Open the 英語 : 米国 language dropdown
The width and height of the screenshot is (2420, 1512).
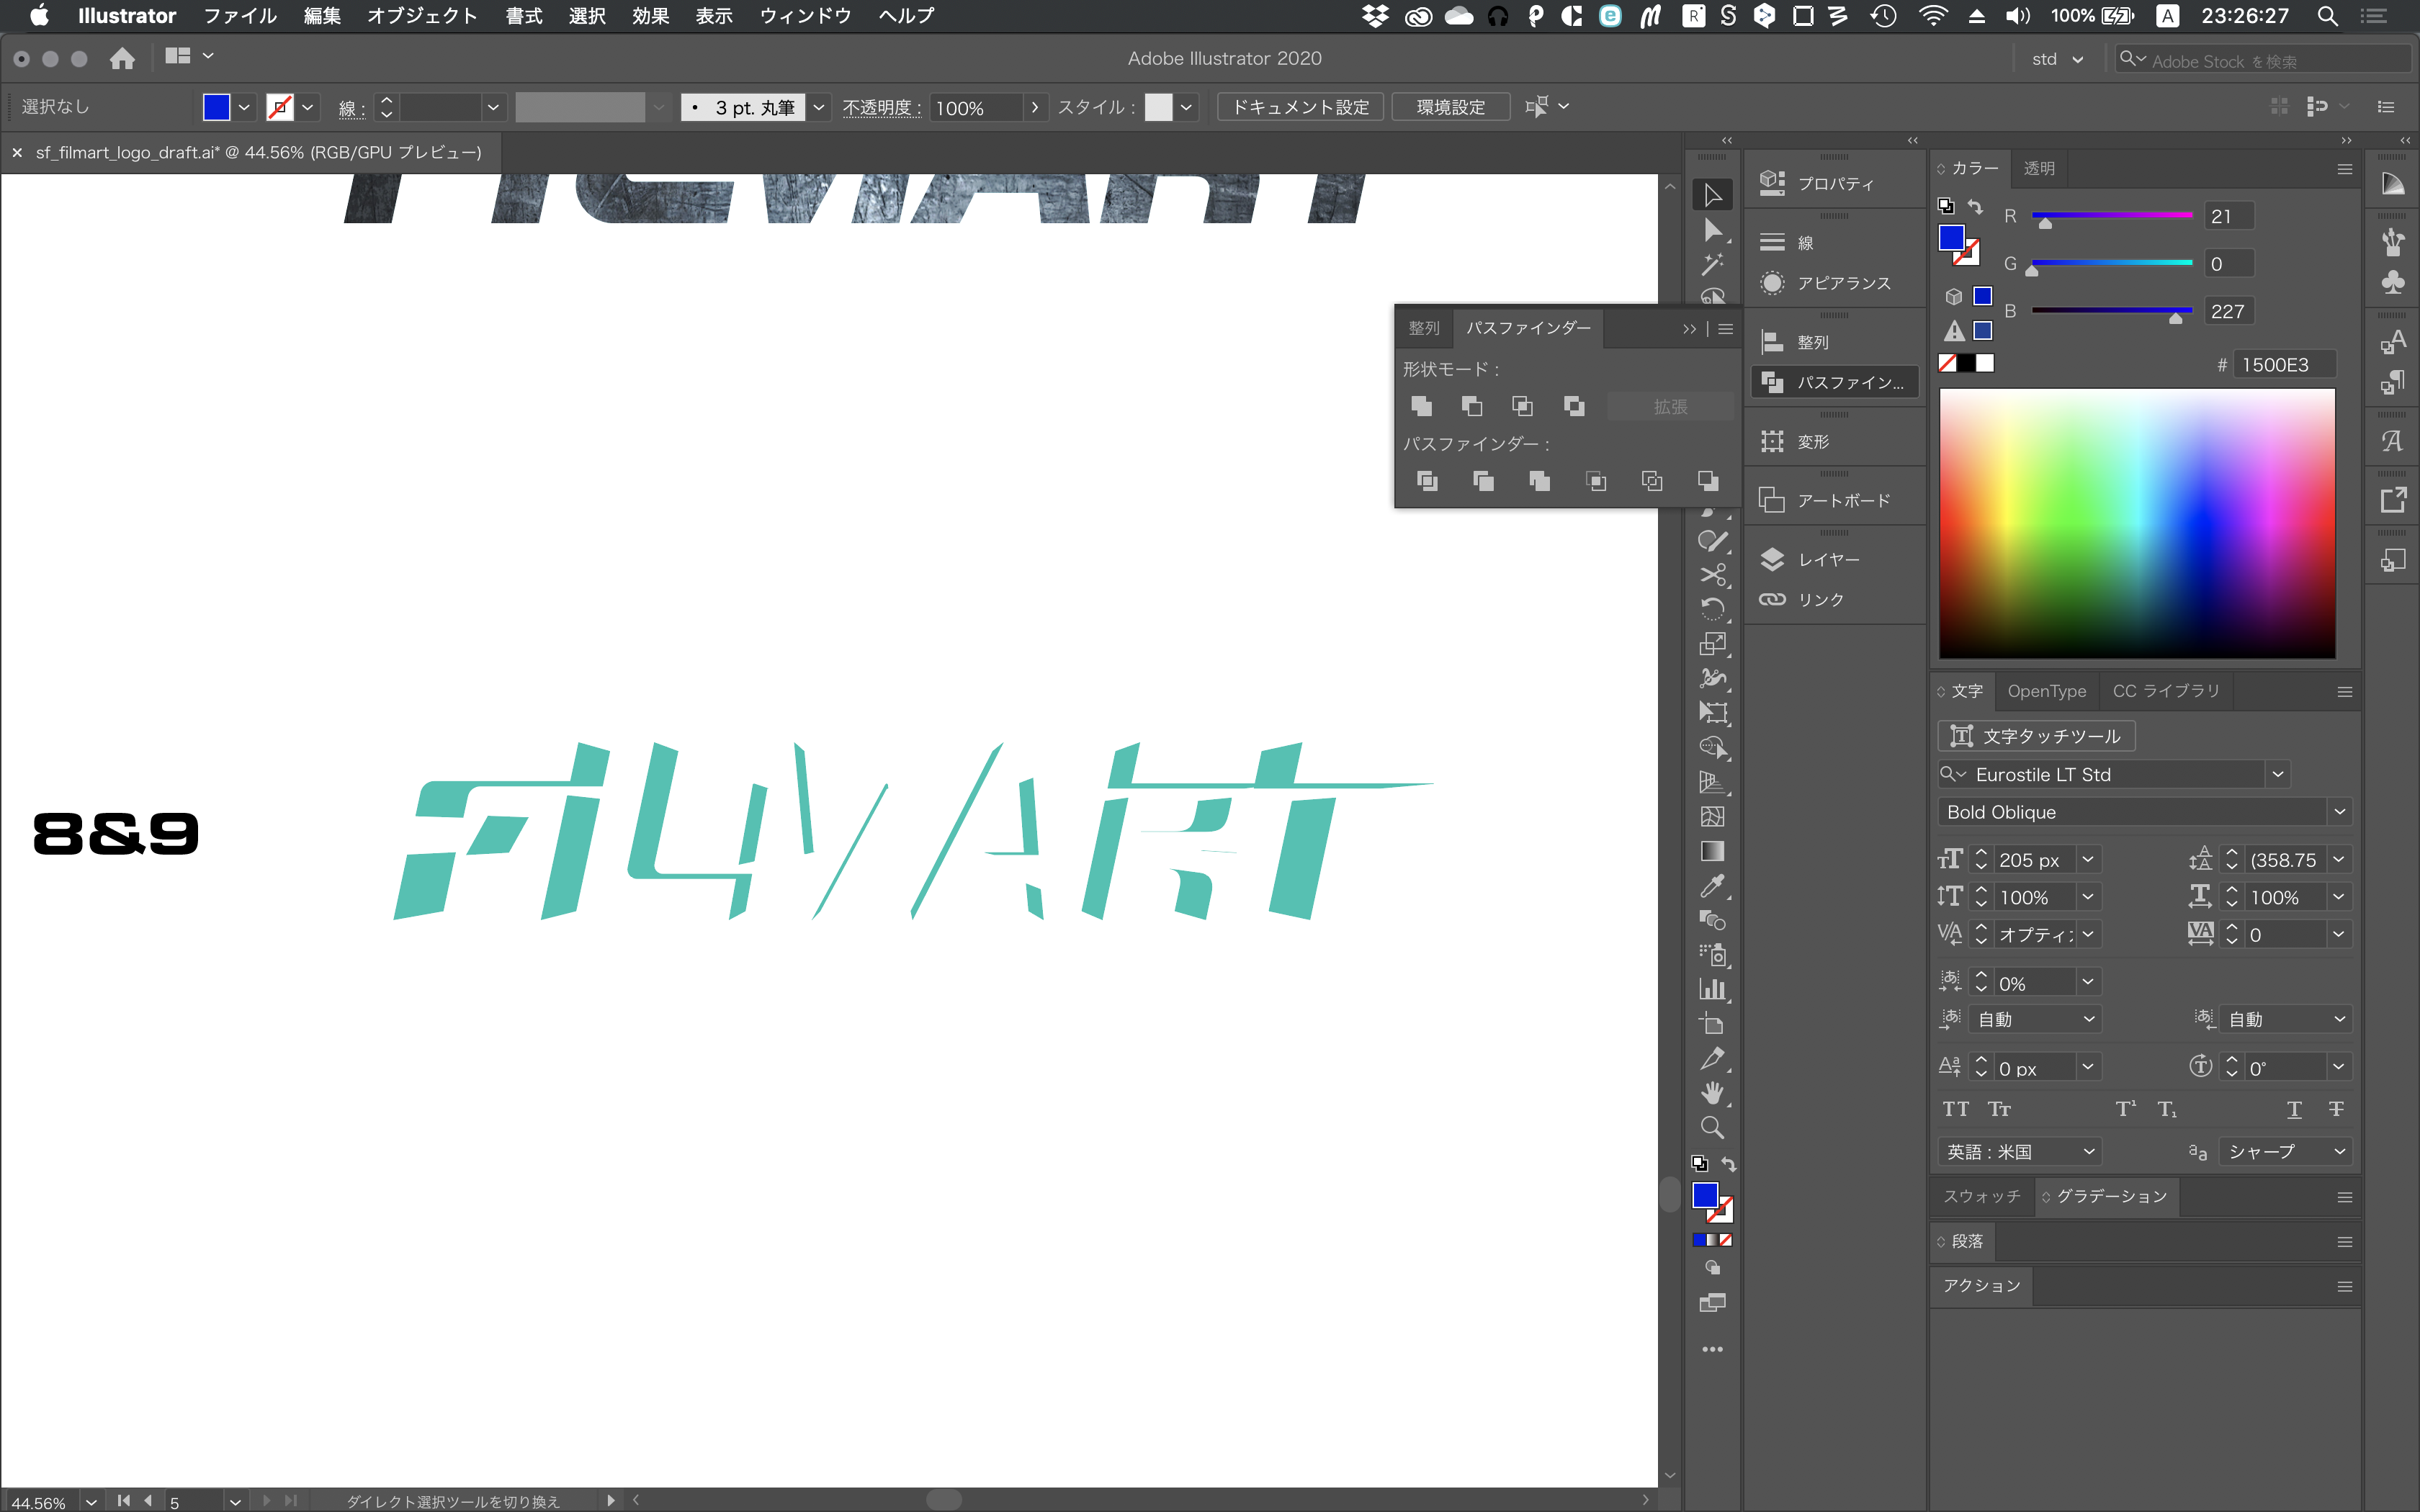(2019, 1152)
